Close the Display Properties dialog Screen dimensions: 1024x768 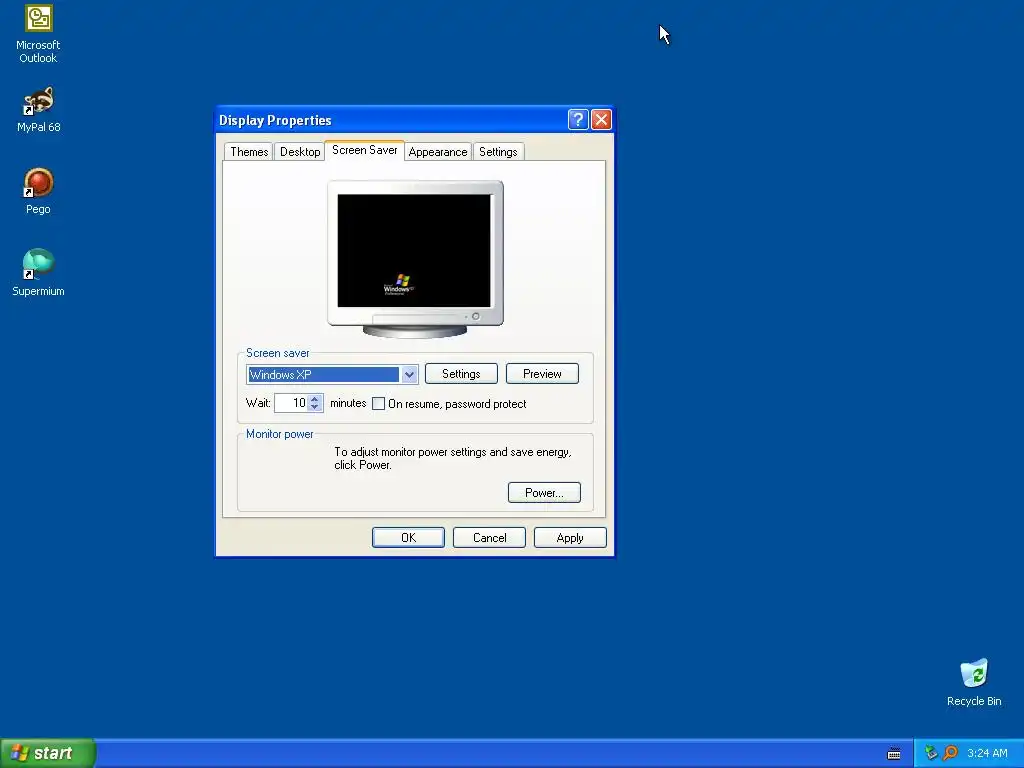coord(601,120)
